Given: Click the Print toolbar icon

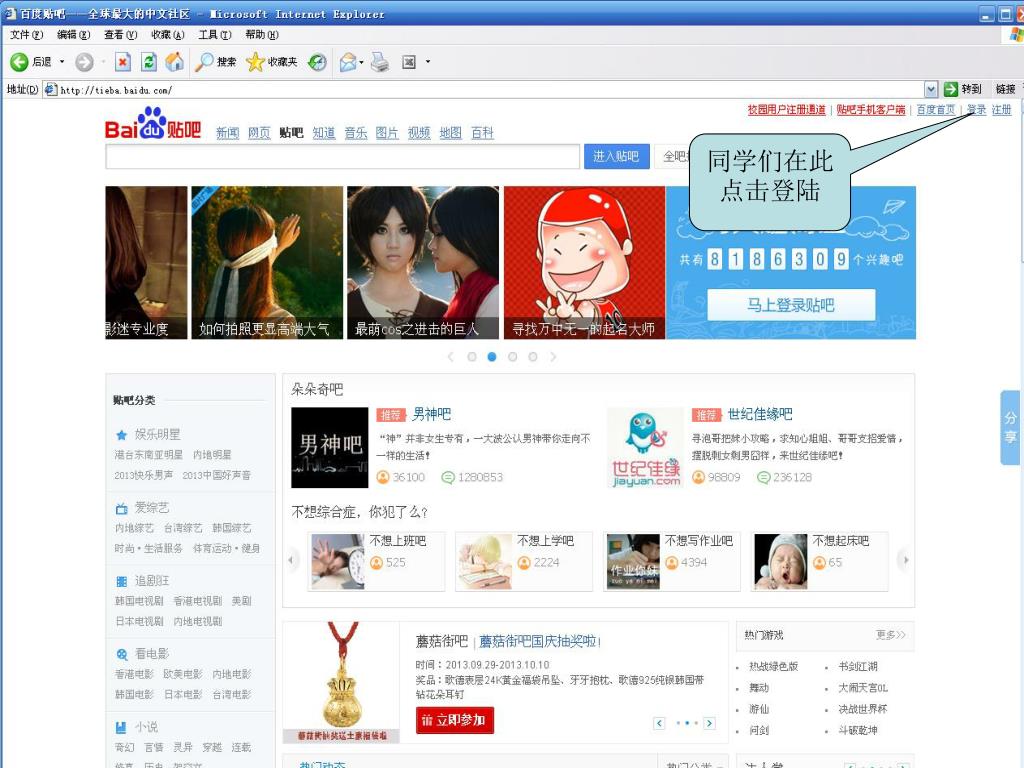Looking at the screenshot, I should tap(379, 62).
